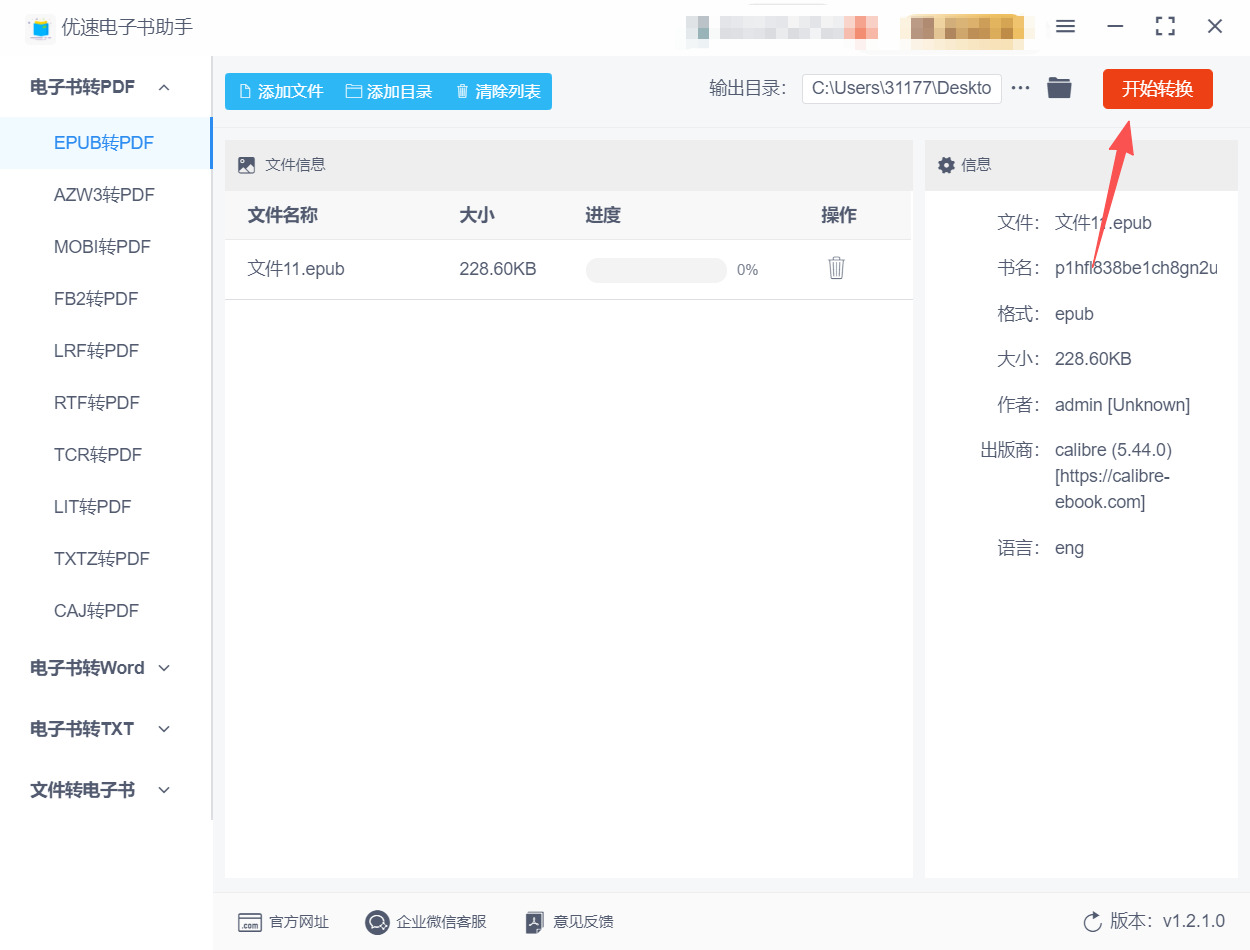Image resolution: width=1250 pixels, height=950 pixels.
Task: Select MOBI转PDF in the sidebar
Action: pyautogui.click(x=103, y=246)
